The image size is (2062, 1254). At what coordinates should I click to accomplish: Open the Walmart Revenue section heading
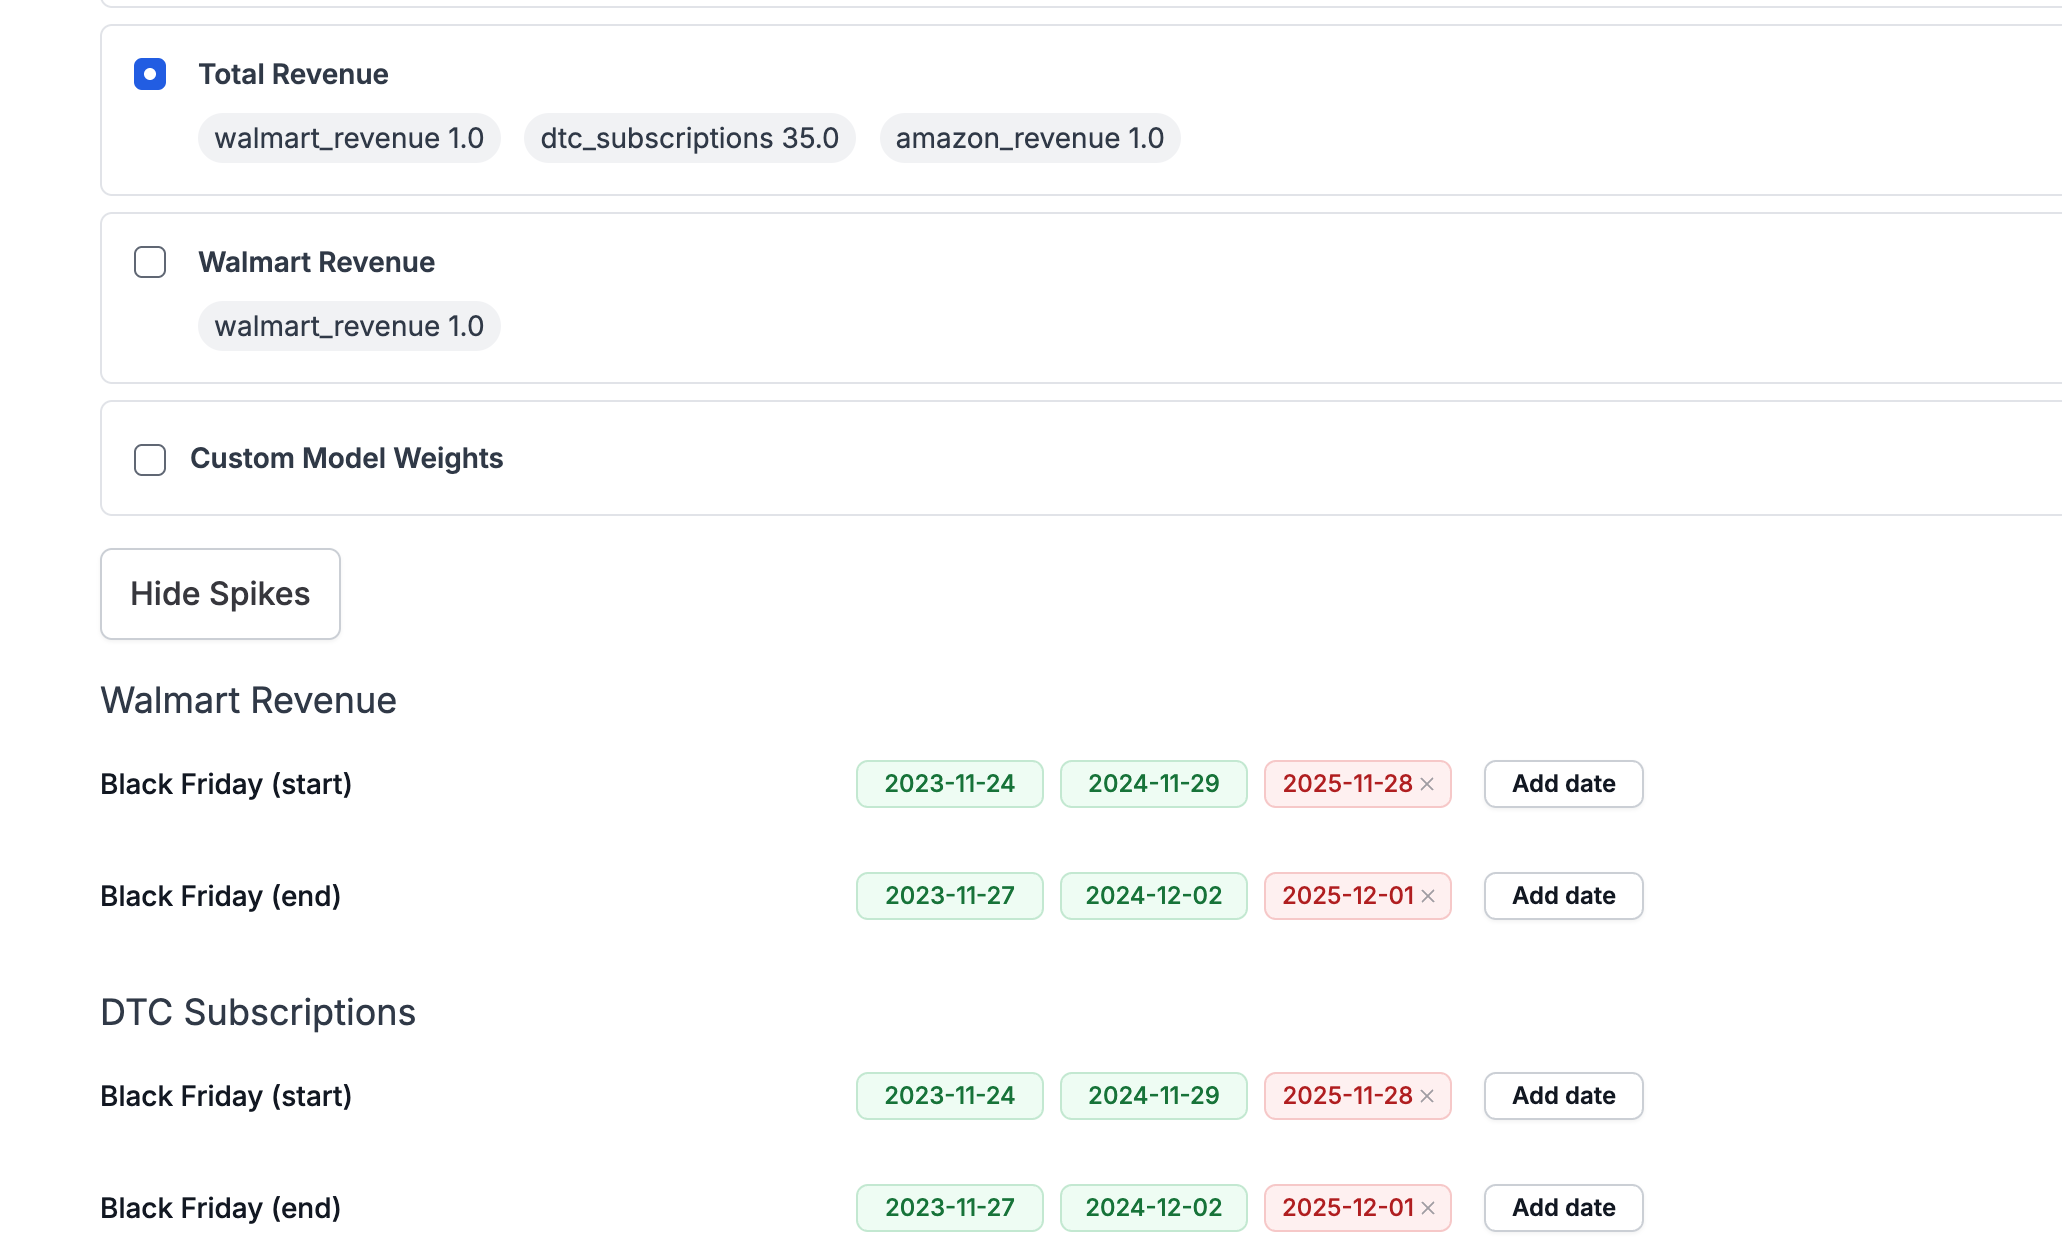247,700
